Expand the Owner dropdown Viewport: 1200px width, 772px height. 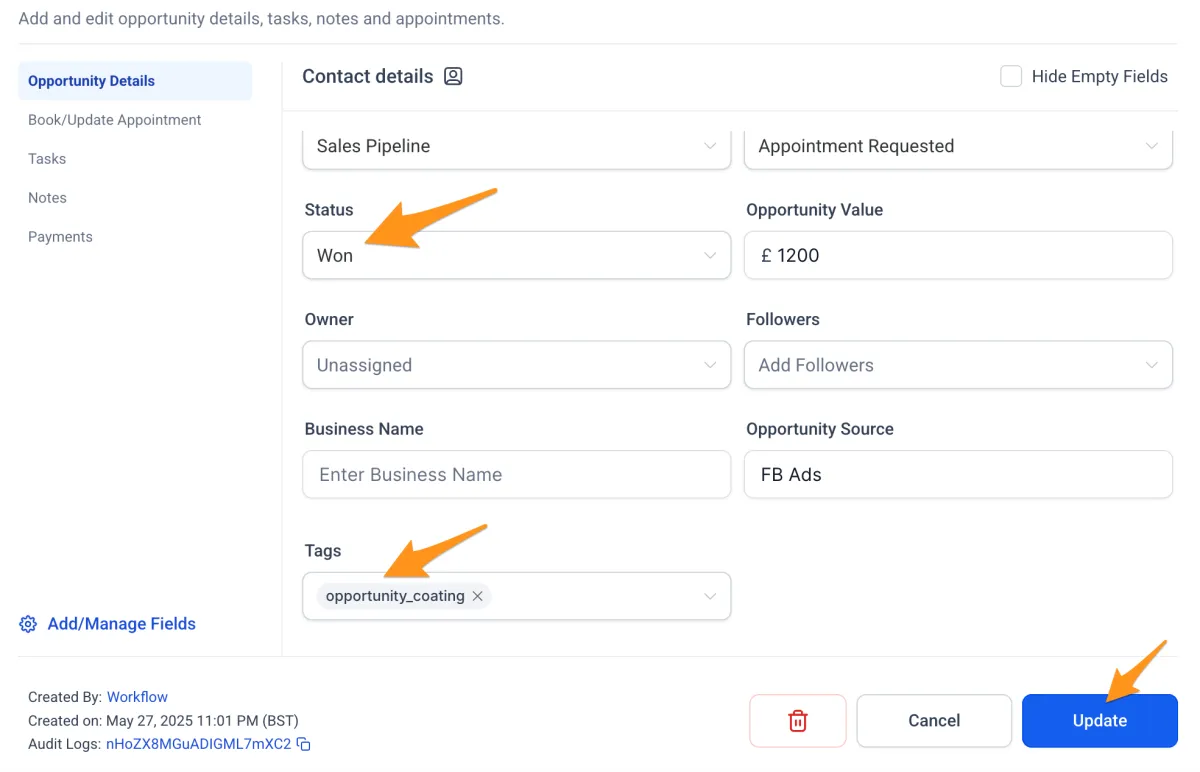[x=516, y=365]
